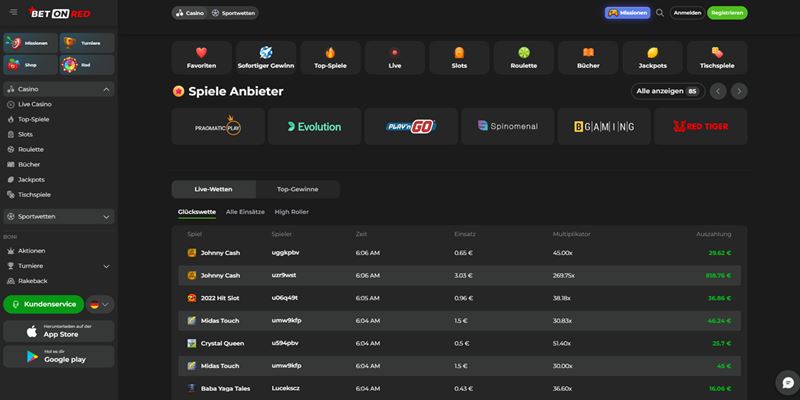Select Sofortiger Gewinn category
The image size is (800, 400).
pos(266,58)
